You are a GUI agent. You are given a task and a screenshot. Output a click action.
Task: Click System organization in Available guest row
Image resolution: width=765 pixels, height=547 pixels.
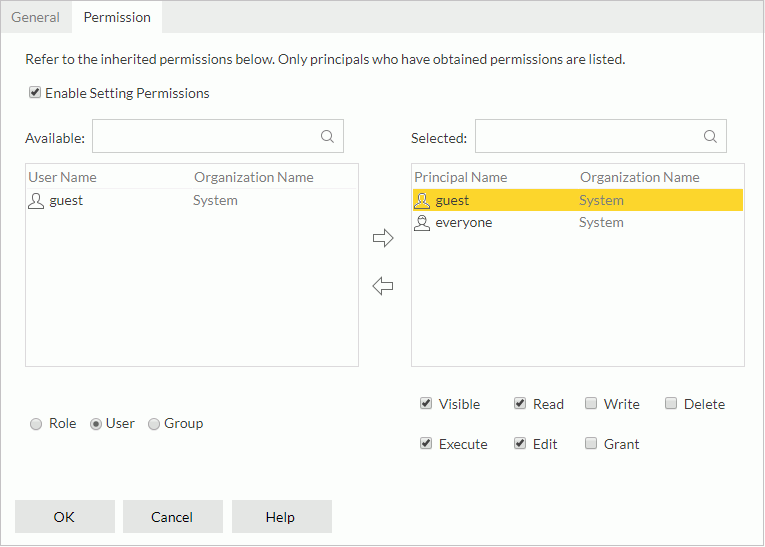(215, 201)
